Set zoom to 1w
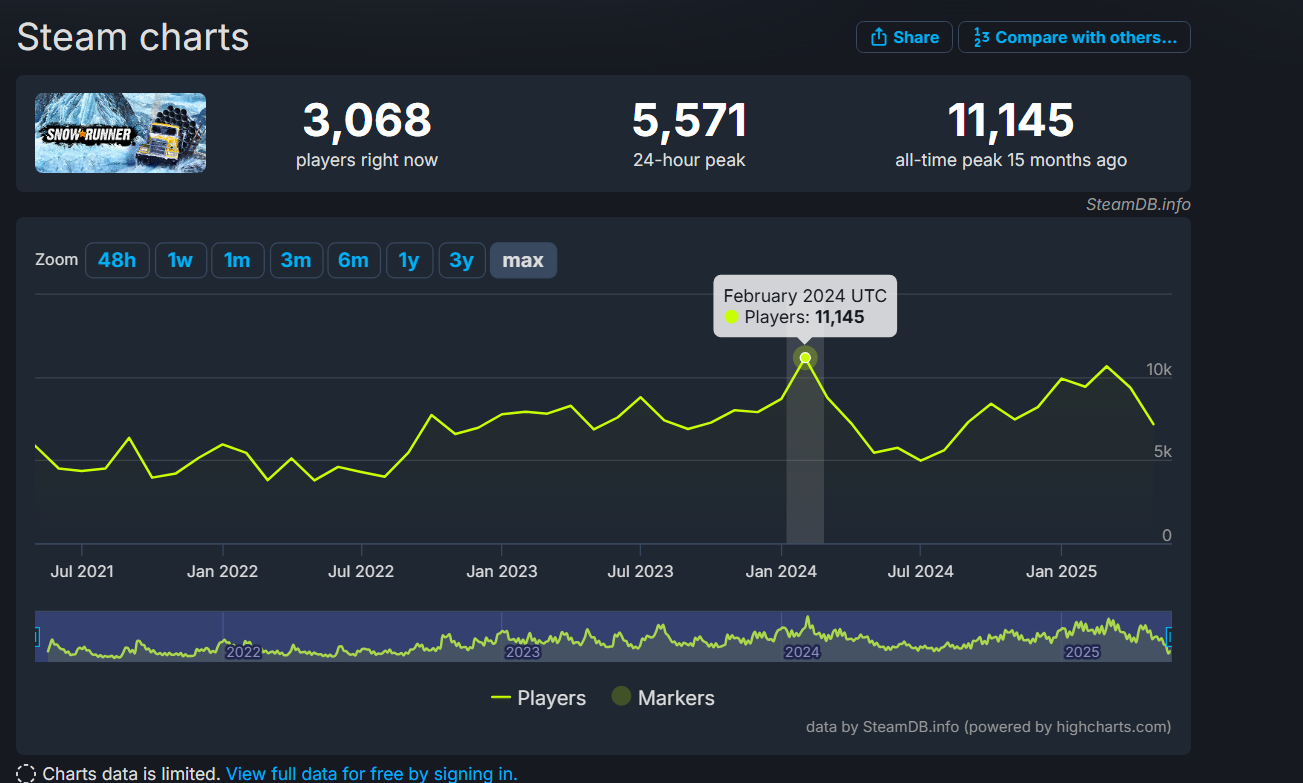This screenshot has width=1303, height=783. (180, 260)
